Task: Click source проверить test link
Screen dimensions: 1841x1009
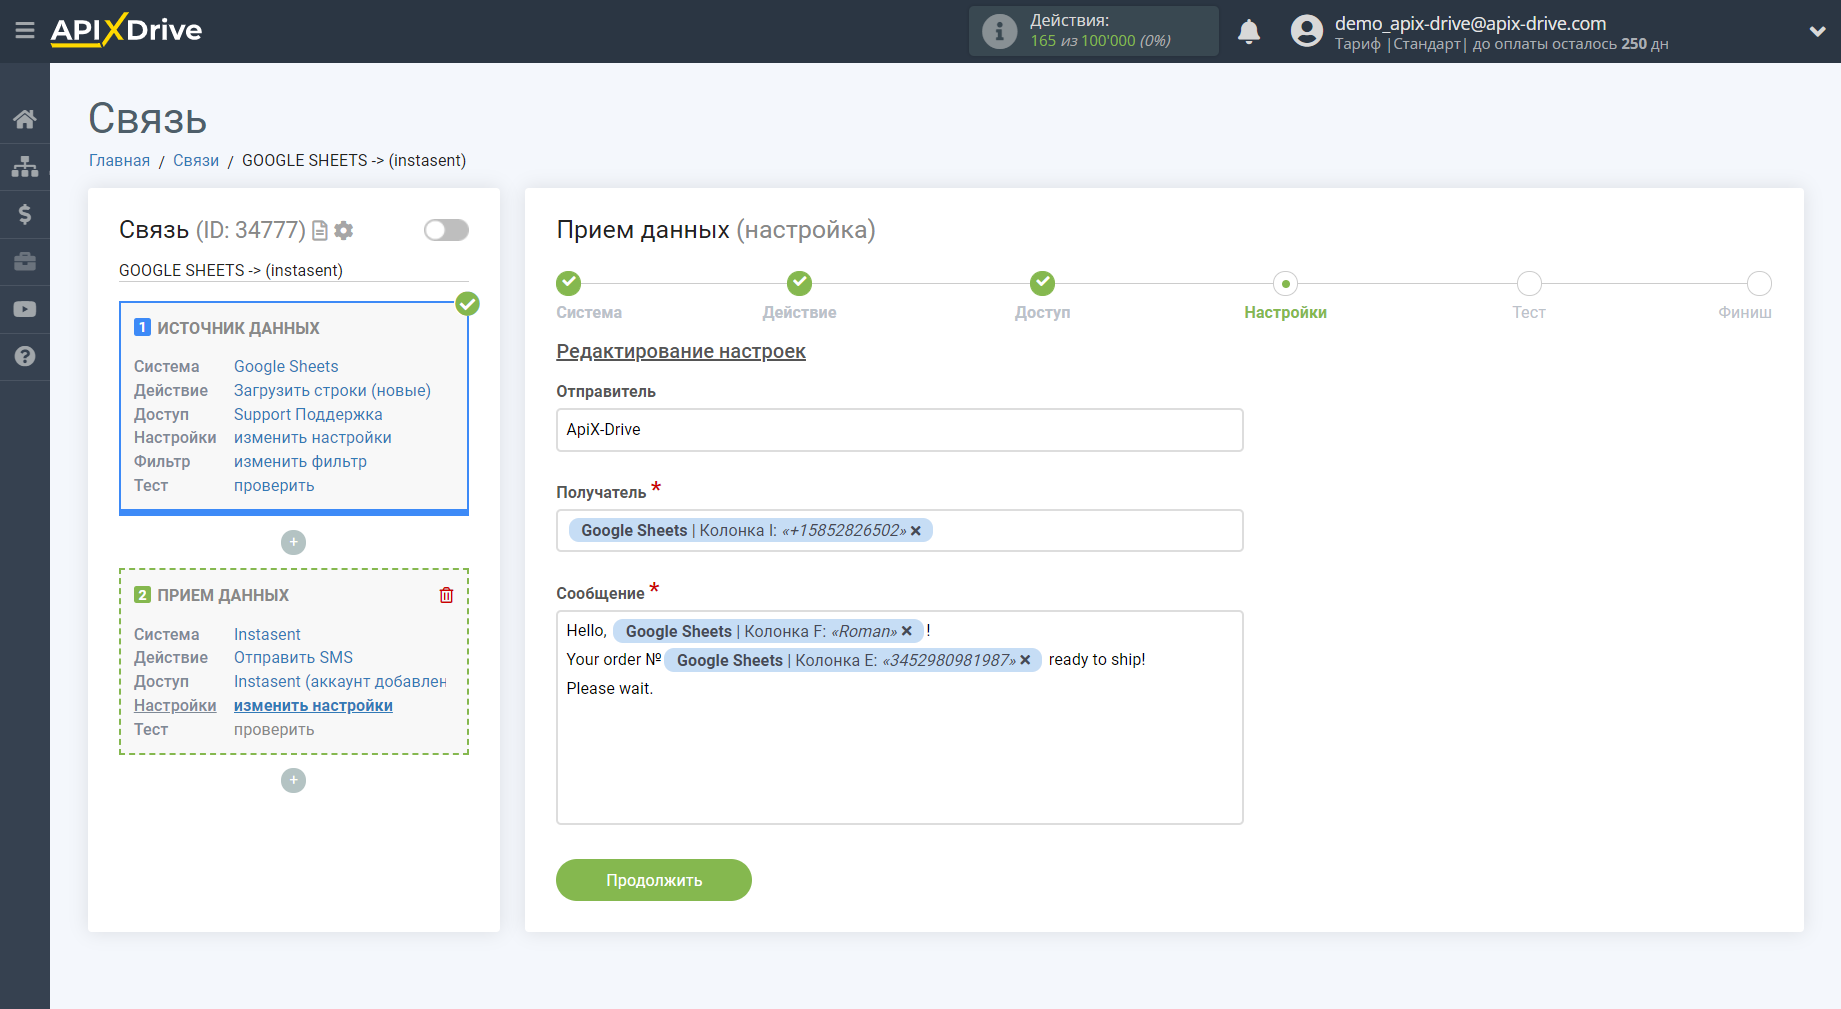Action: click(x=274, y=485)
